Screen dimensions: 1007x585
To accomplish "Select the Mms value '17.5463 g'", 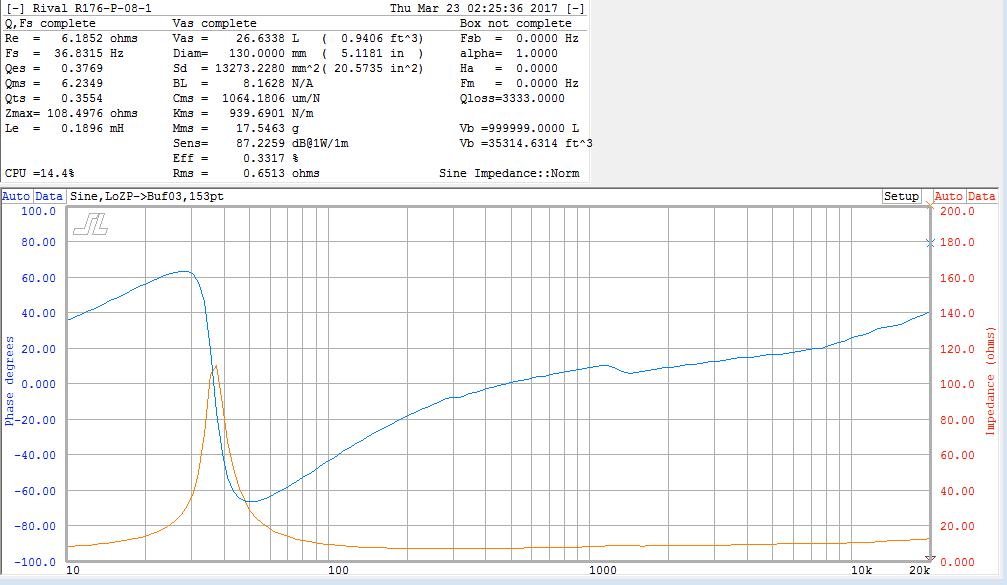I will click(x=267, y=128).
